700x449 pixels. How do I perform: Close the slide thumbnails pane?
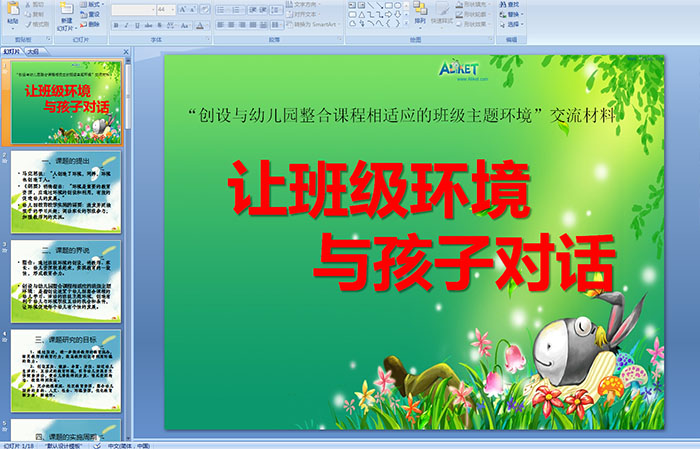tap(126, 52)
